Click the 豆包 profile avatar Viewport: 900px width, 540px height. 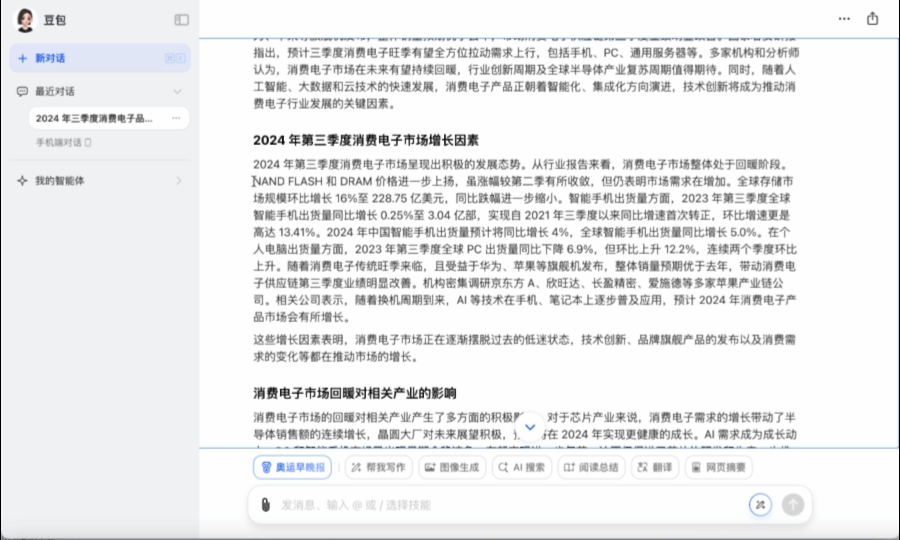point(25,20)
